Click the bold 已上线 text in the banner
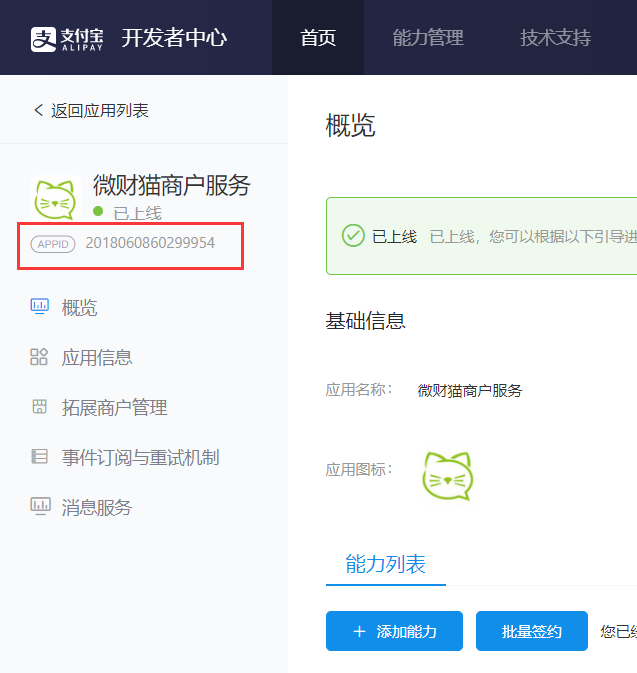The width and height of the screenshot is (637, 673). coord(394,236)
